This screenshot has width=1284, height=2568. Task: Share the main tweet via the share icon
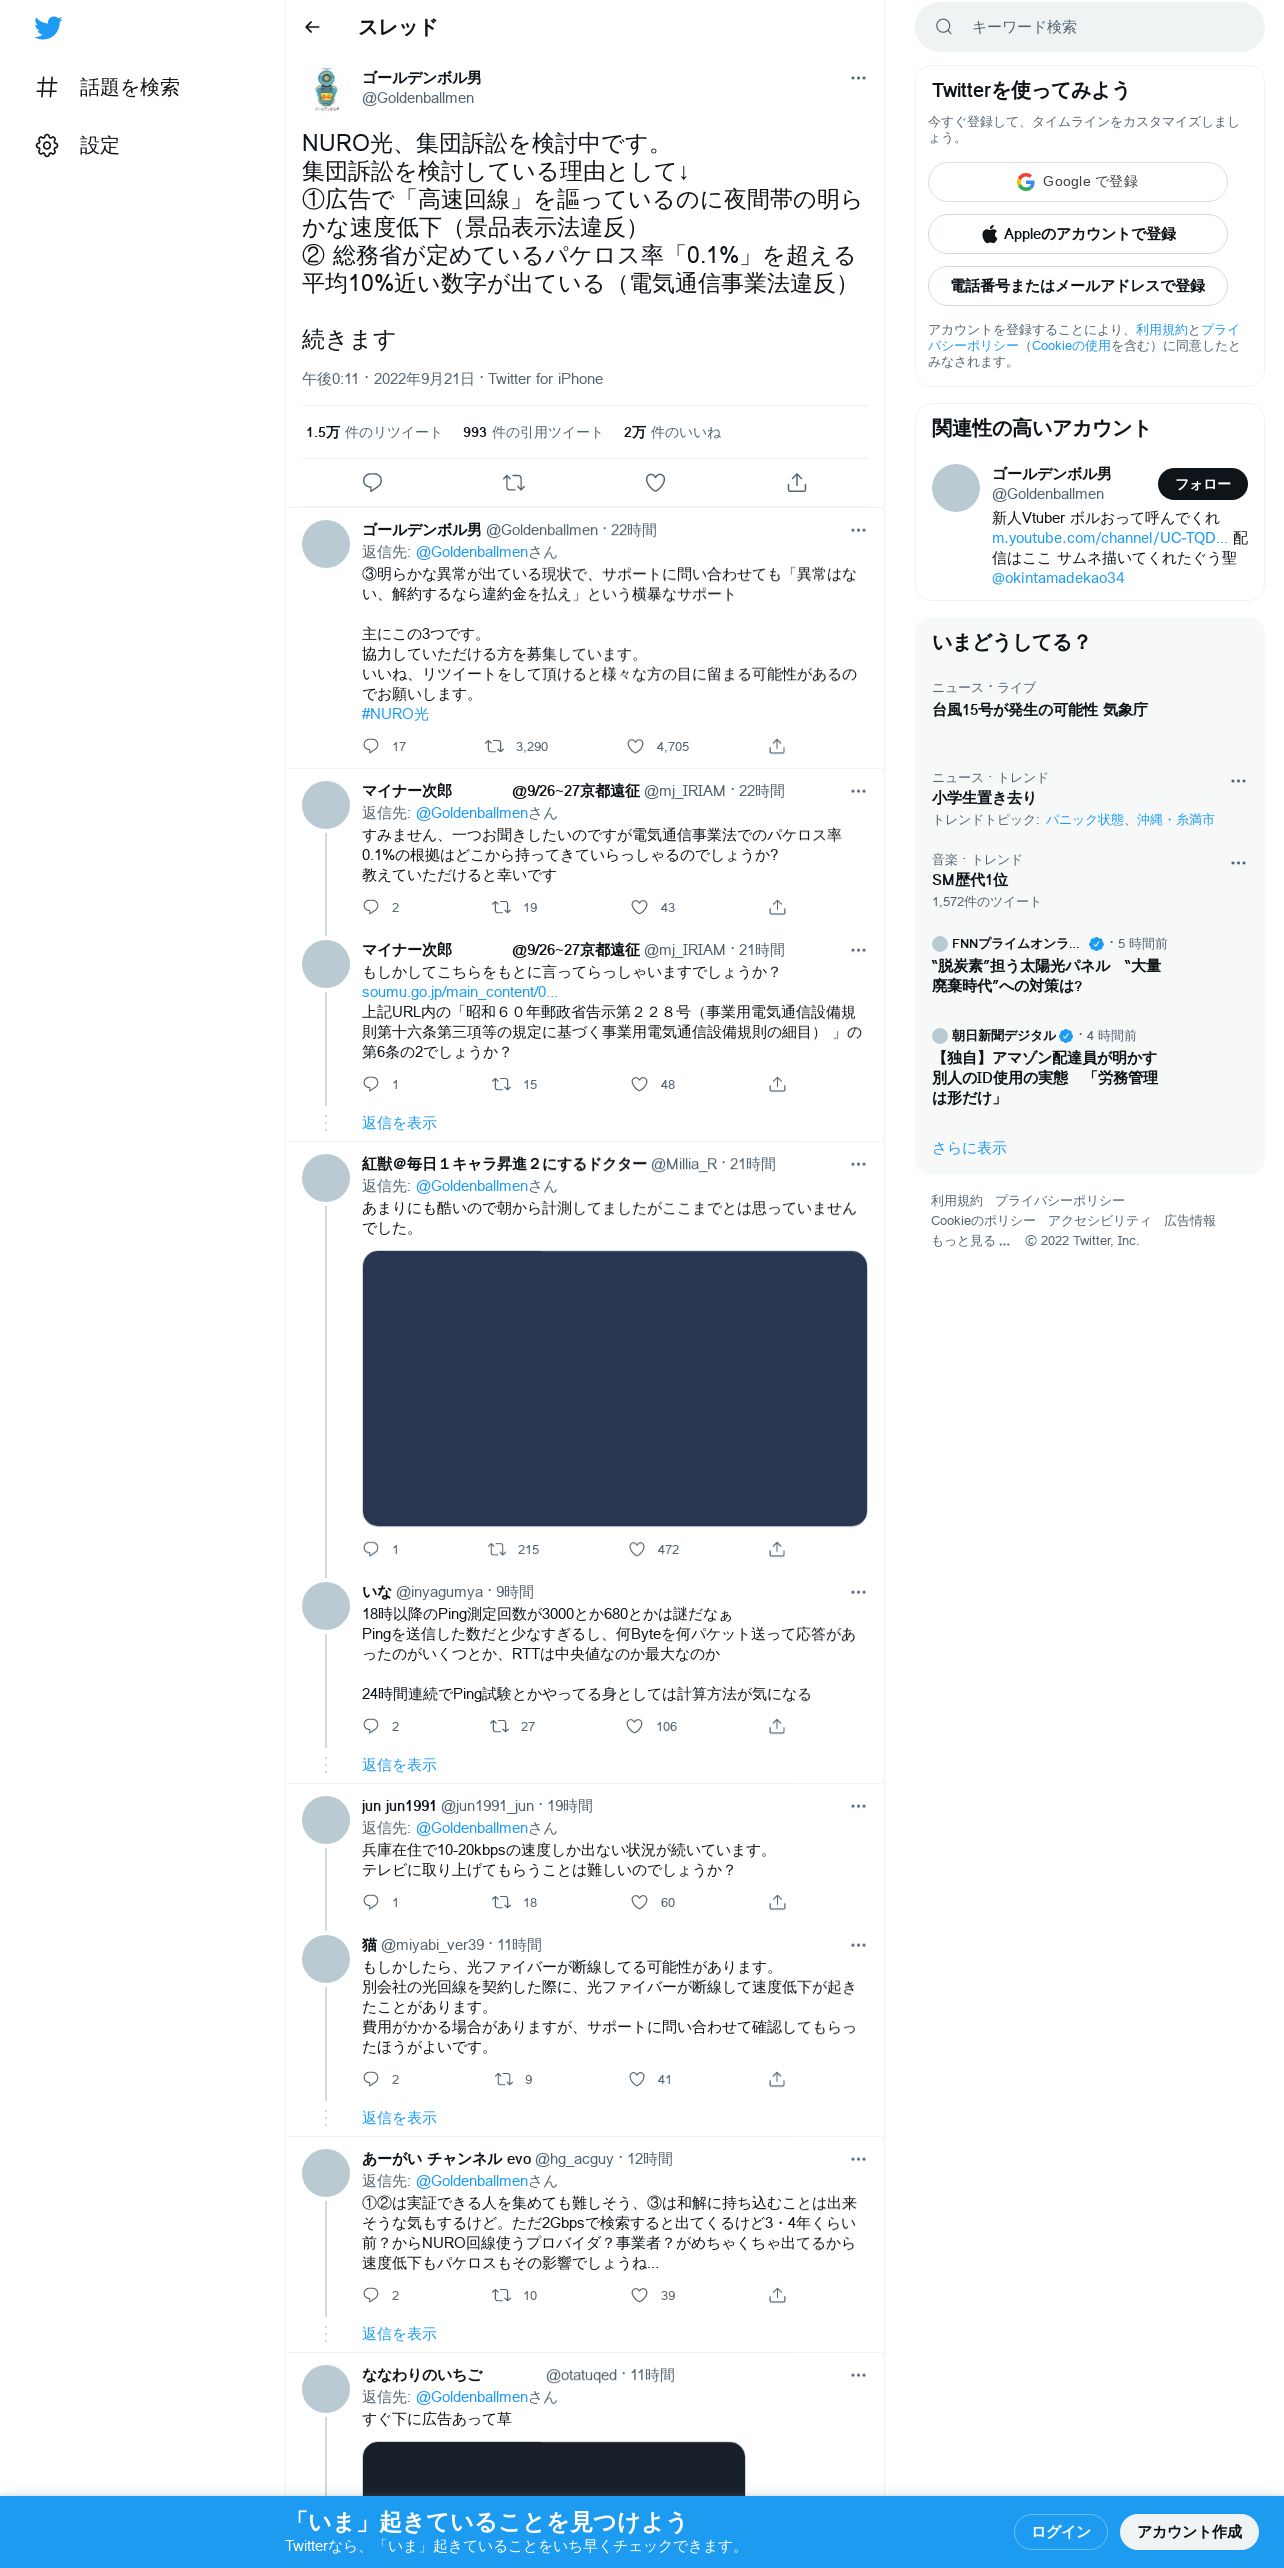click(797, 483)
